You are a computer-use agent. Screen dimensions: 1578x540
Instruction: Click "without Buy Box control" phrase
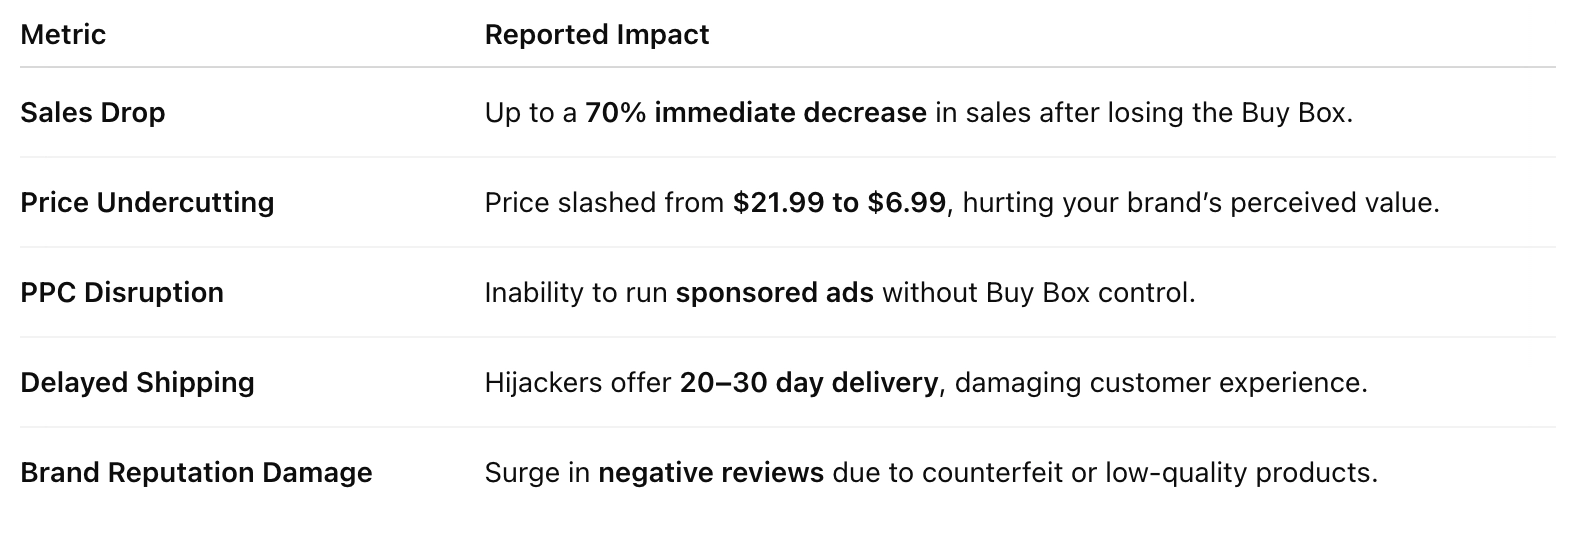(x=1037, y=293)
